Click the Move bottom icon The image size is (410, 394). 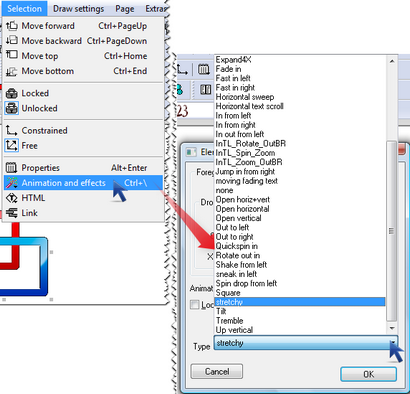12,71
